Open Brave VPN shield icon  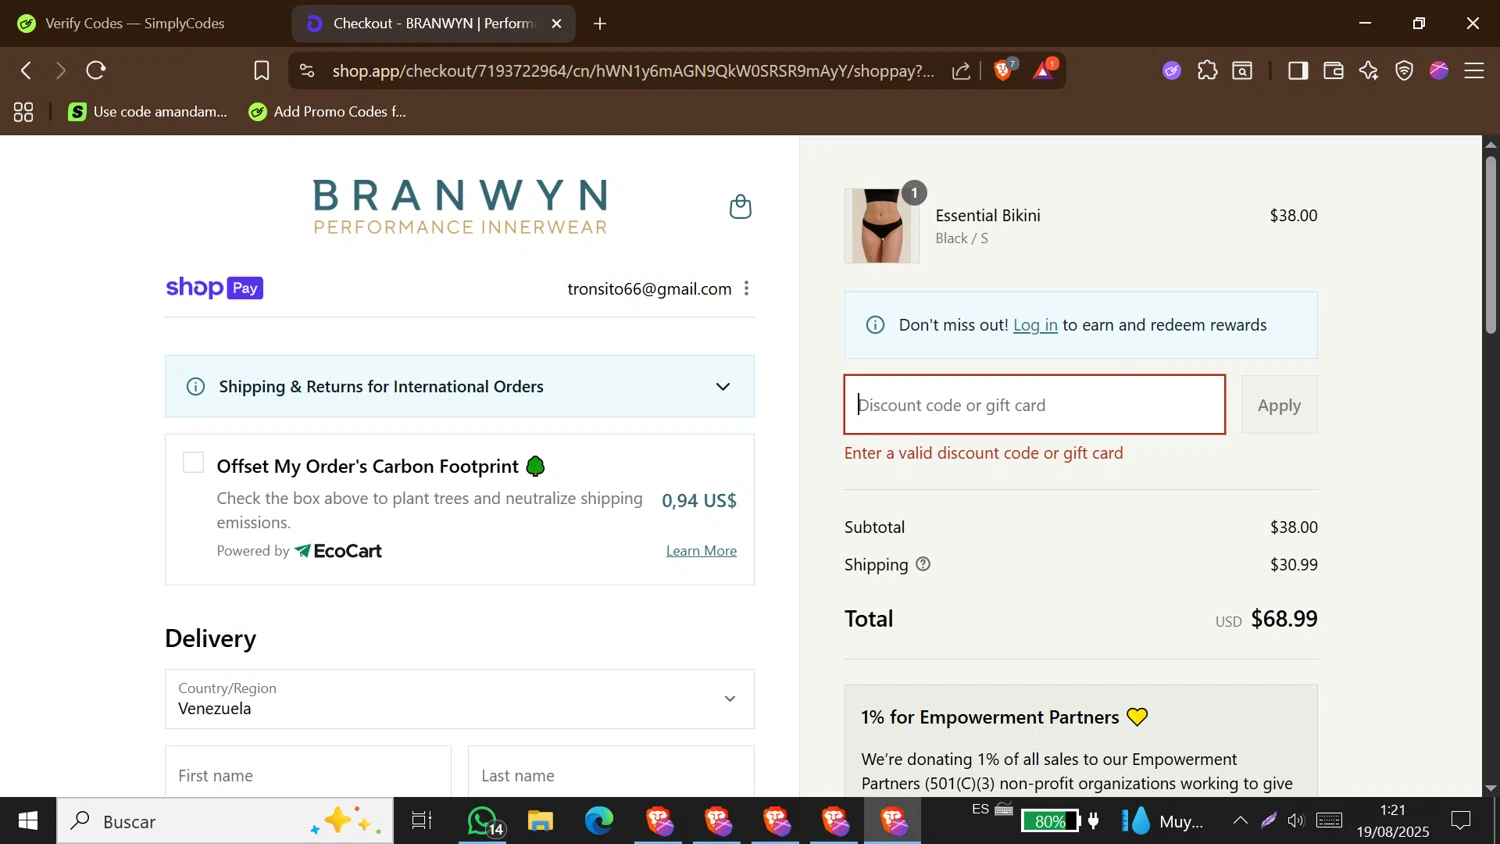[x=1404, y=70]
